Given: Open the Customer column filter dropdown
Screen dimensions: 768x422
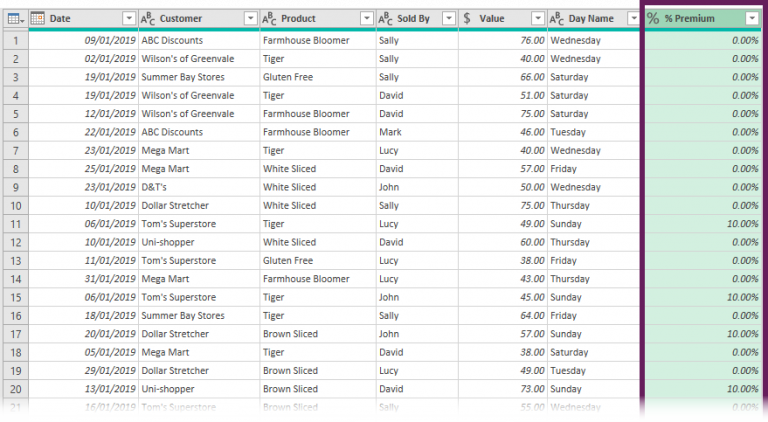Looking at the screenshot, I should coord(250,19).
